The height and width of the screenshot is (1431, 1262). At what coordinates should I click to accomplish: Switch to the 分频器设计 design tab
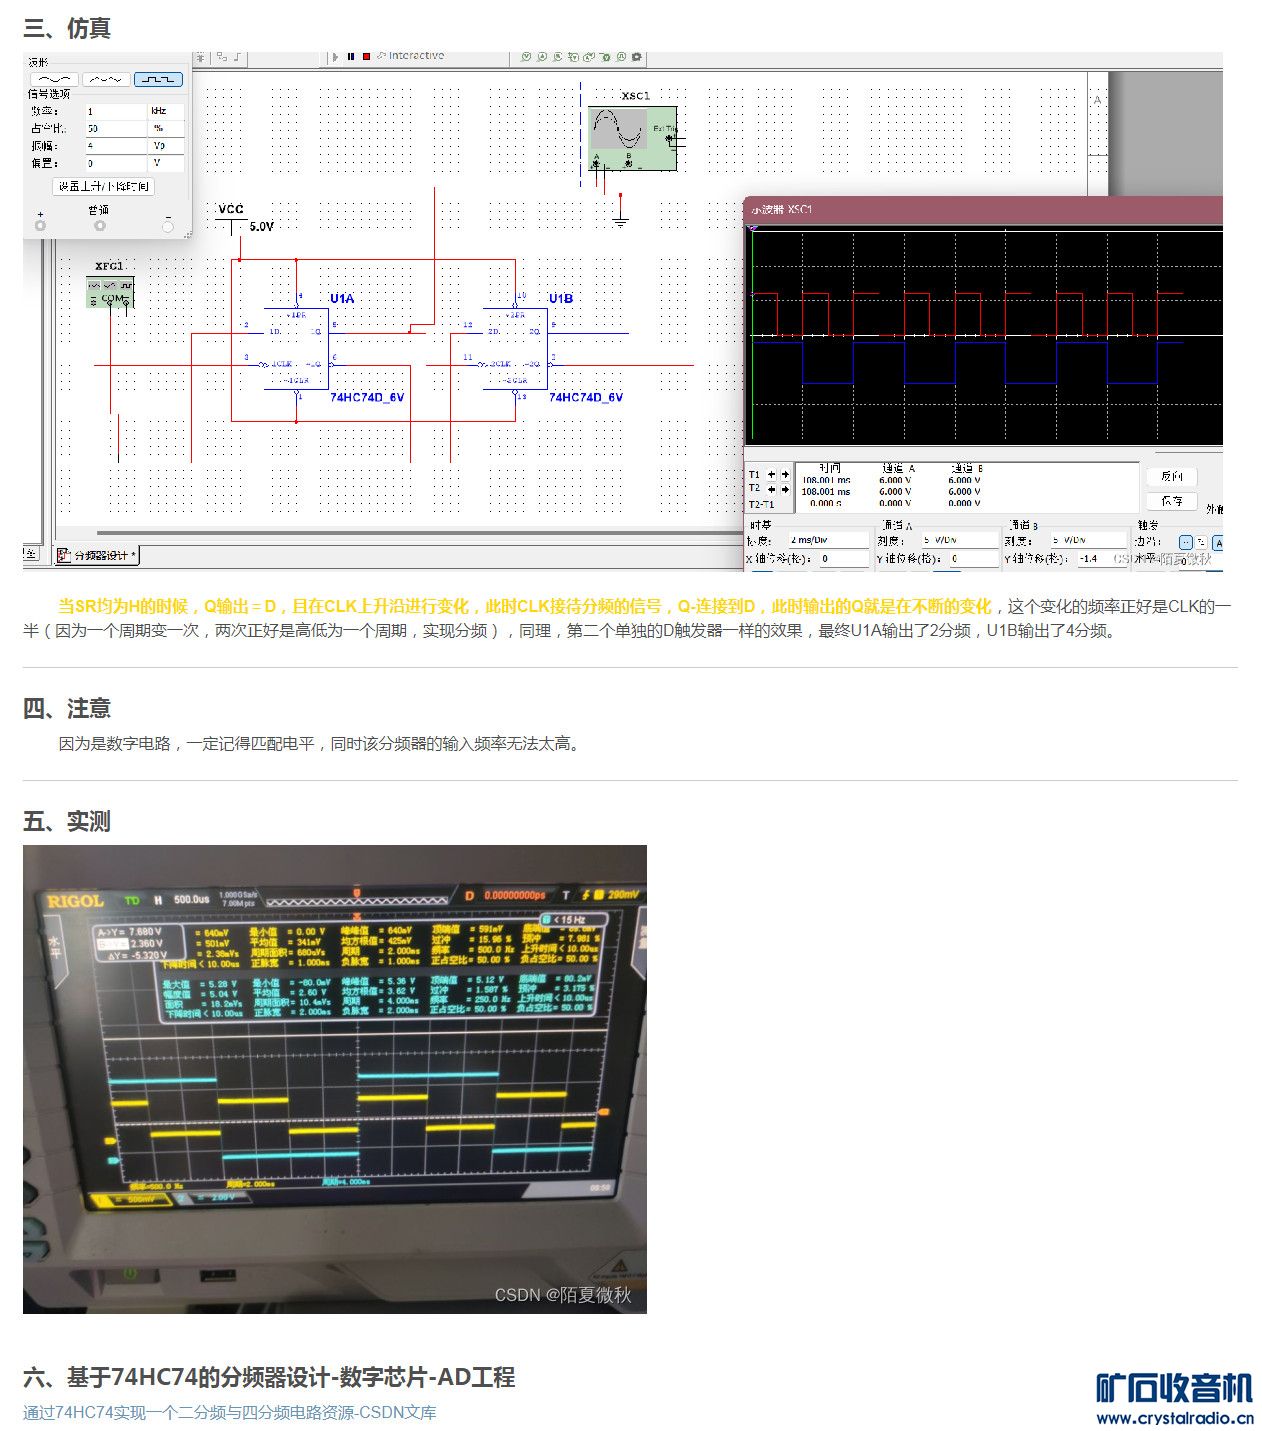click(x=97, y=555)
